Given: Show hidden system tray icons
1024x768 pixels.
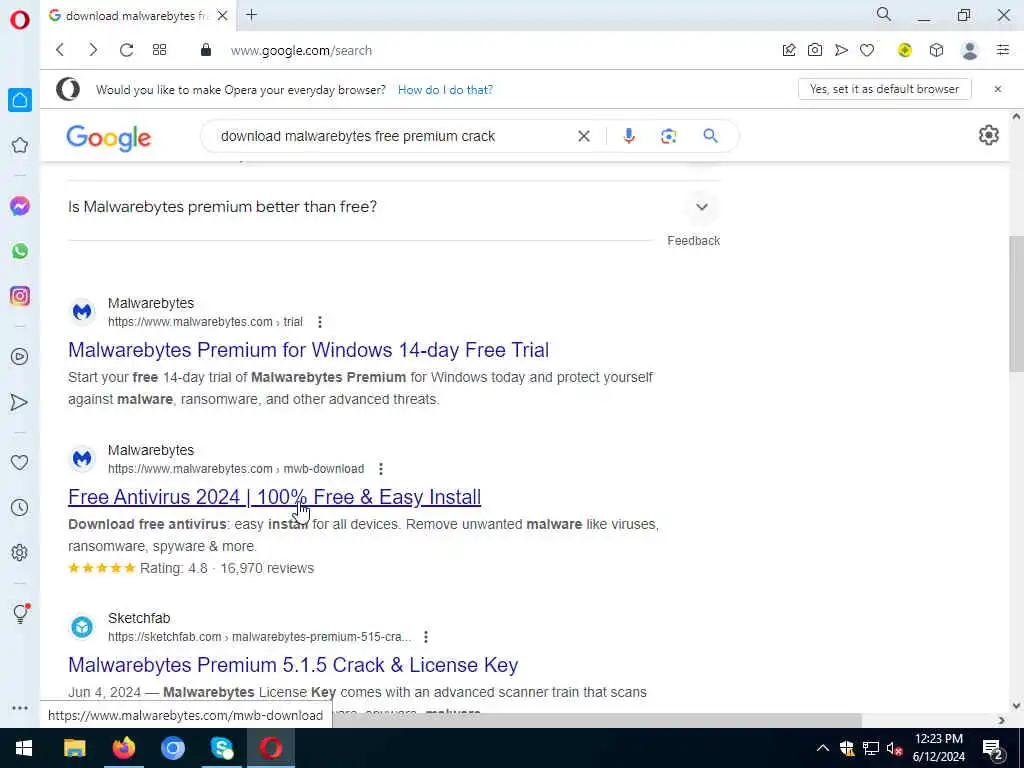Looking at the screenshot, I should tap(823, 748).
